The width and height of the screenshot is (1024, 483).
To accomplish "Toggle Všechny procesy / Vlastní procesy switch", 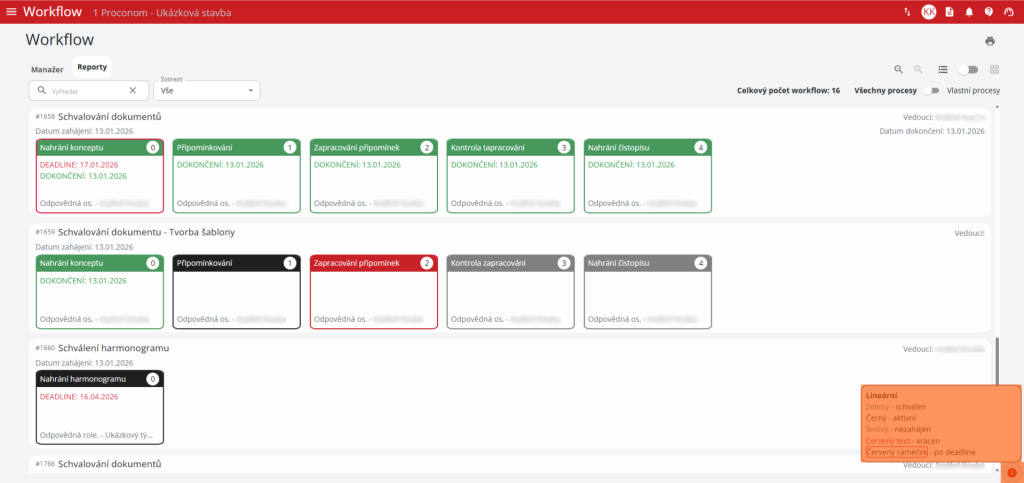I will pyautogui.click(x=932, y=90).
